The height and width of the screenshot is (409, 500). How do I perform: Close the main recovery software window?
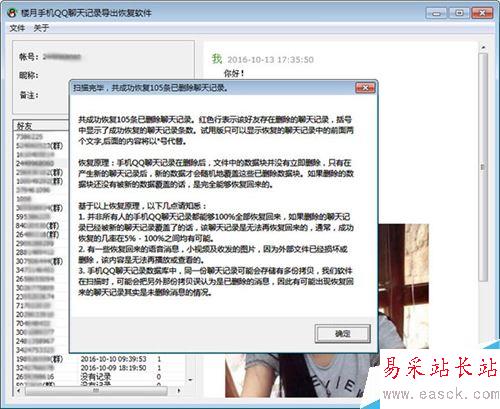point(482,13)
